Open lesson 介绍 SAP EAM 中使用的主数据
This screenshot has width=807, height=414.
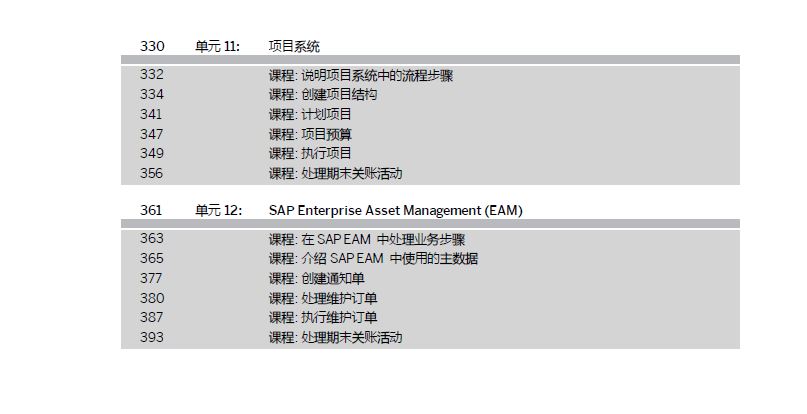click(373, 258)
